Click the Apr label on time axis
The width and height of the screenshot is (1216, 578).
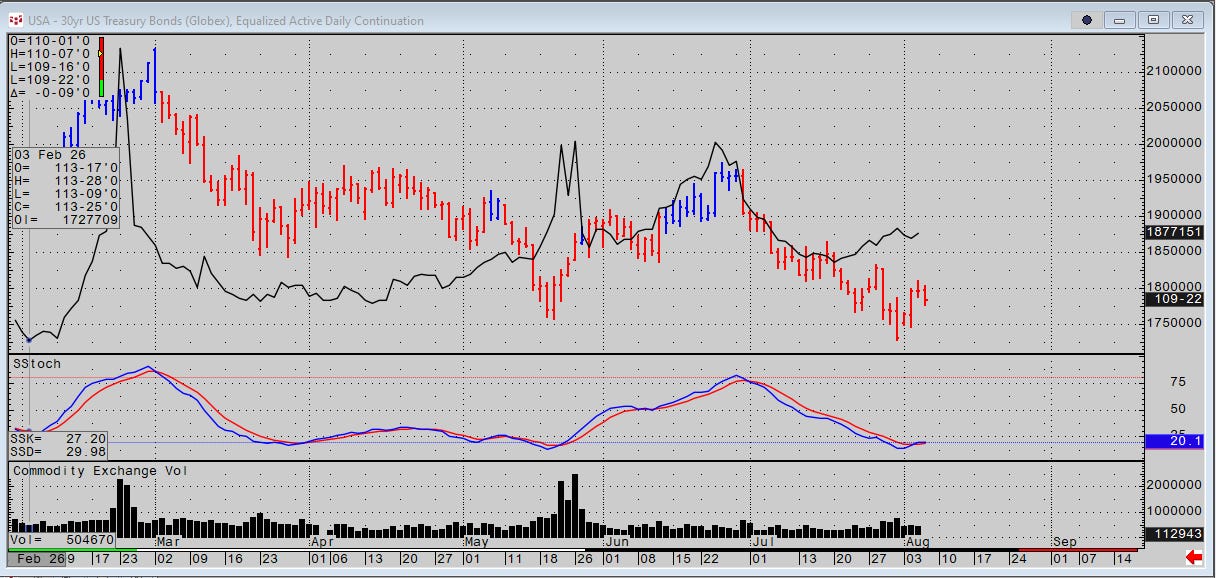[321, 541]
